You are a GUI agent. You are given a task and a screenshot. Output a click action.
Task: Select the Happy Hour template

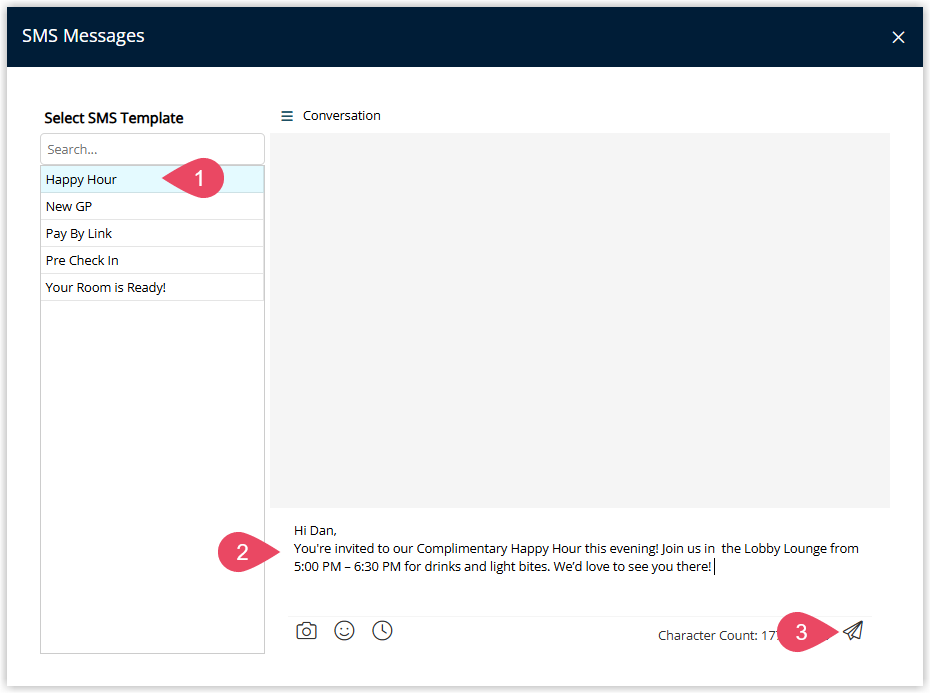153,179
